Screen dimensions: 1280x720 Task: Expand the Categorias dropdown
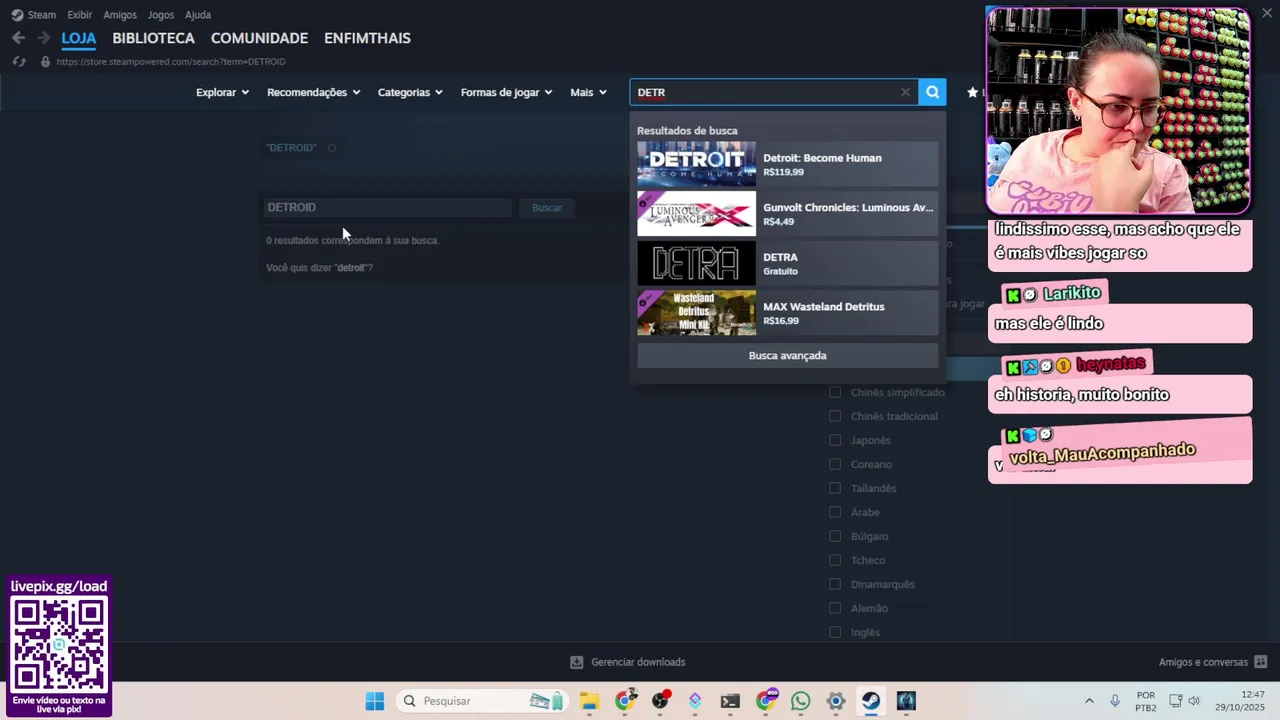click(410, 92)
